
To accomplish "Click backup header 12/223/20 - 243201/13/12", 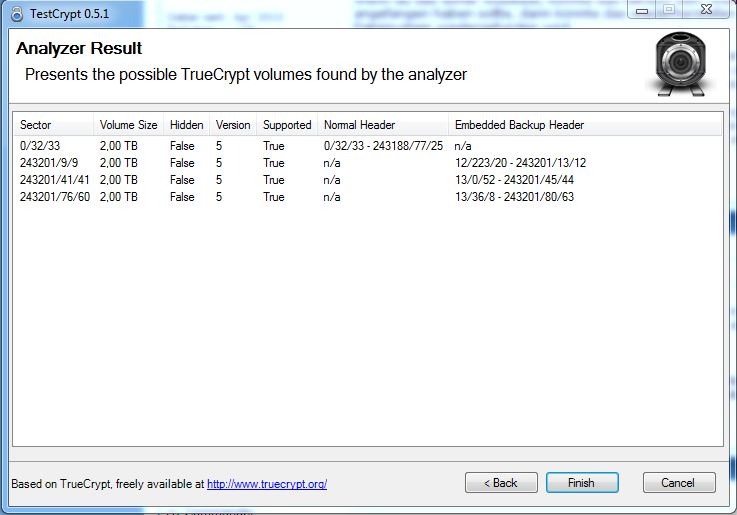I will click(x=520, y=163).
